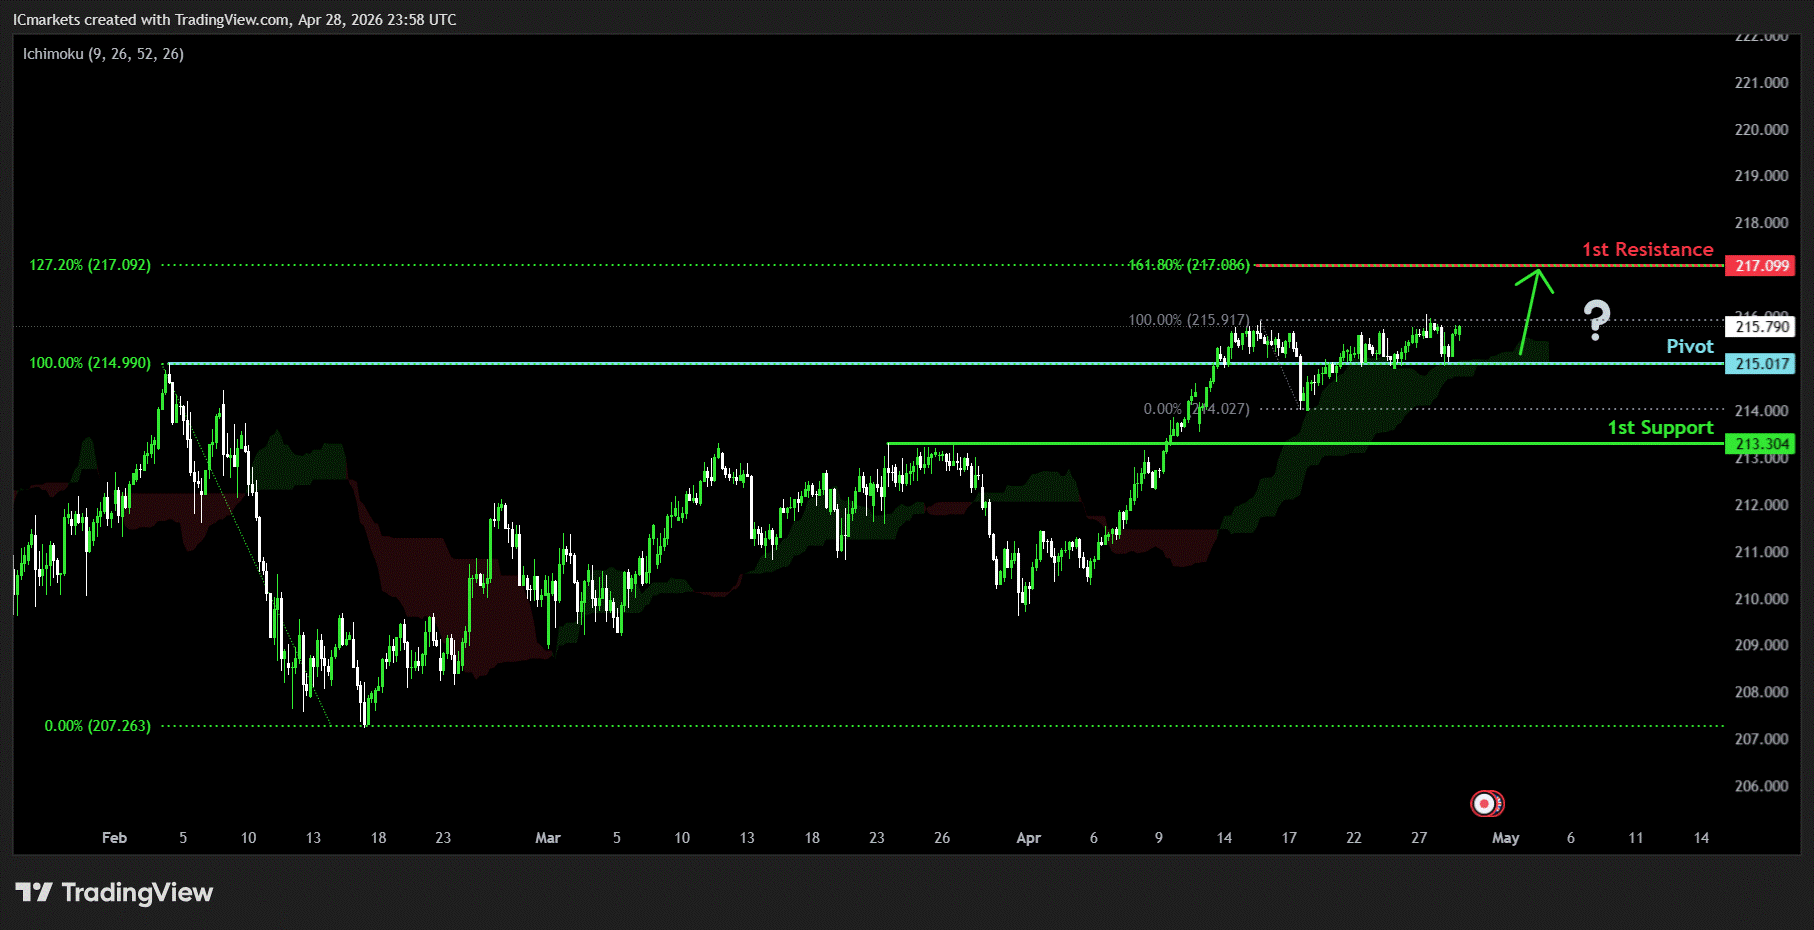The width and height of the screenshot is (1814, 930).
Task: Select the Pivot text label
Action: click(1689, 347)
